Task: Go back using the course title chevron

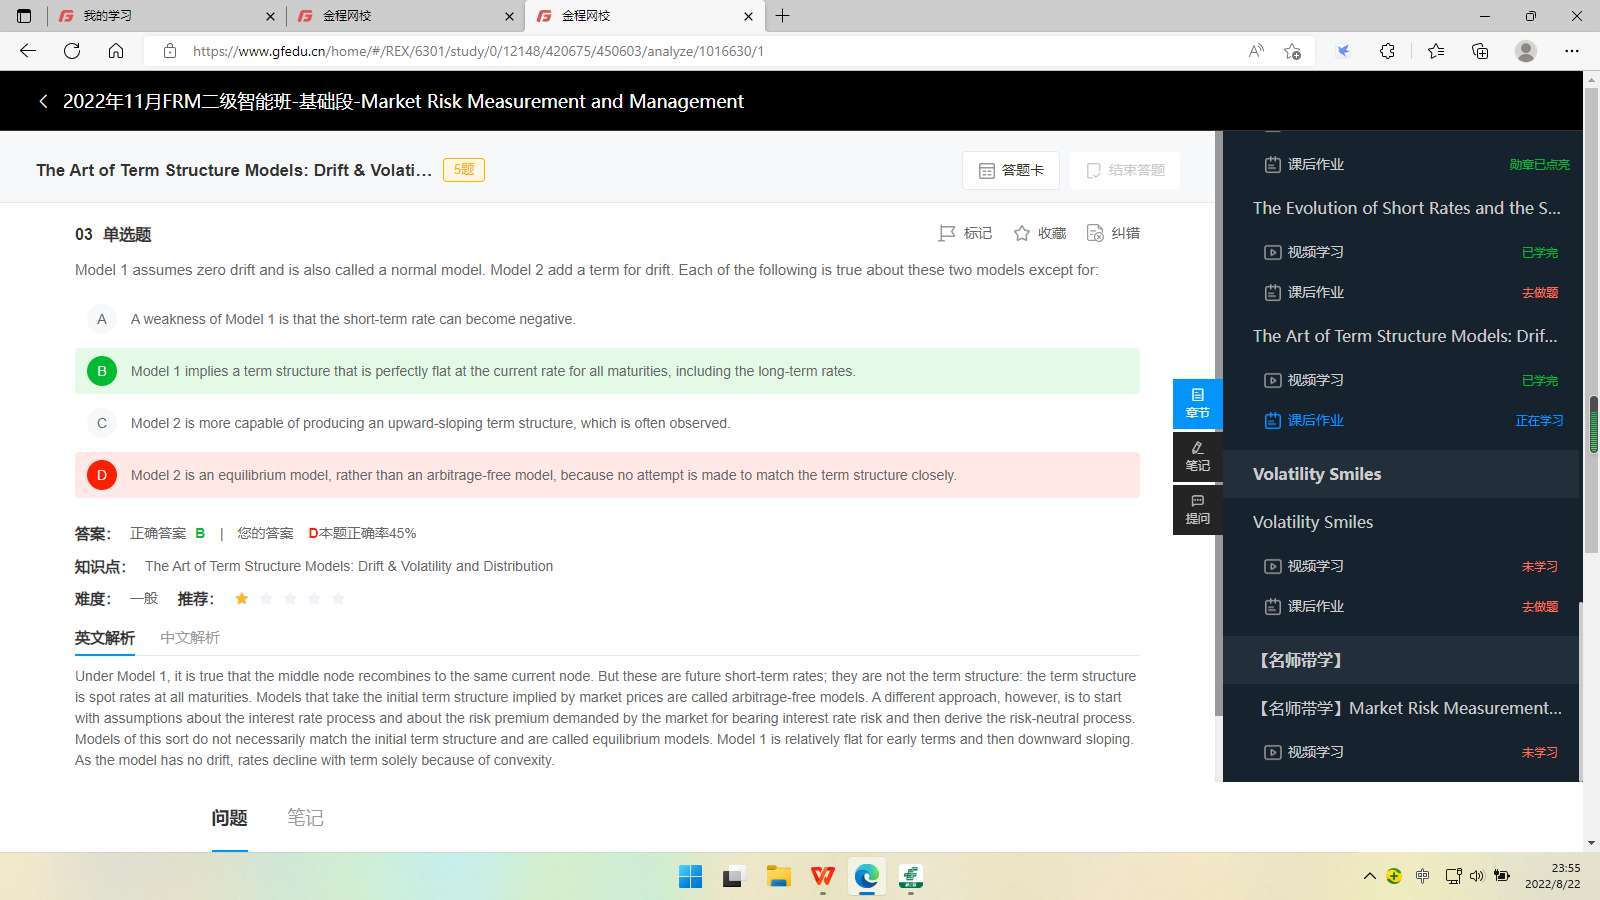Action: 43,101
